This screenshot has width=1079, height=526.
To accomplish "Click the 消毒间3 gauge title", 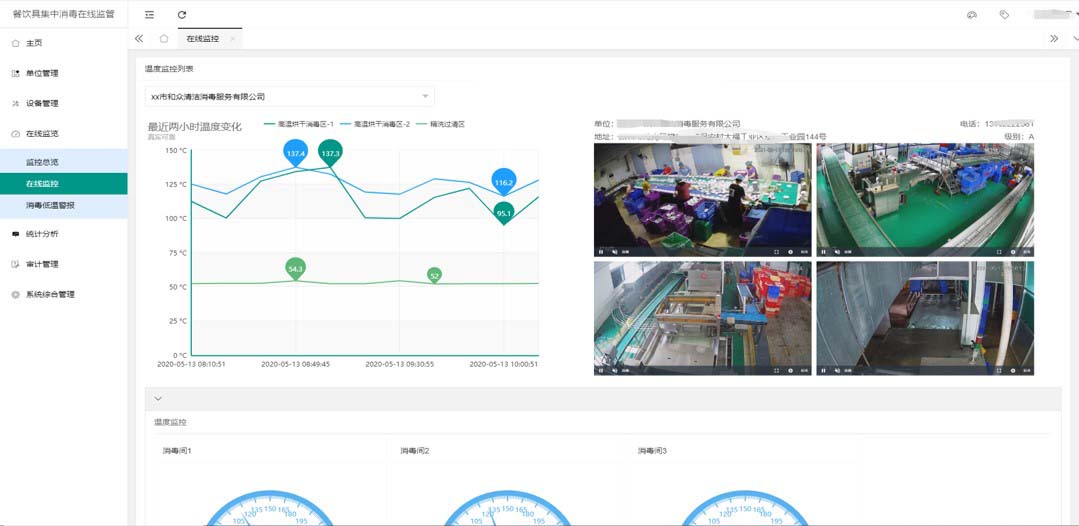I will [652, 451].
